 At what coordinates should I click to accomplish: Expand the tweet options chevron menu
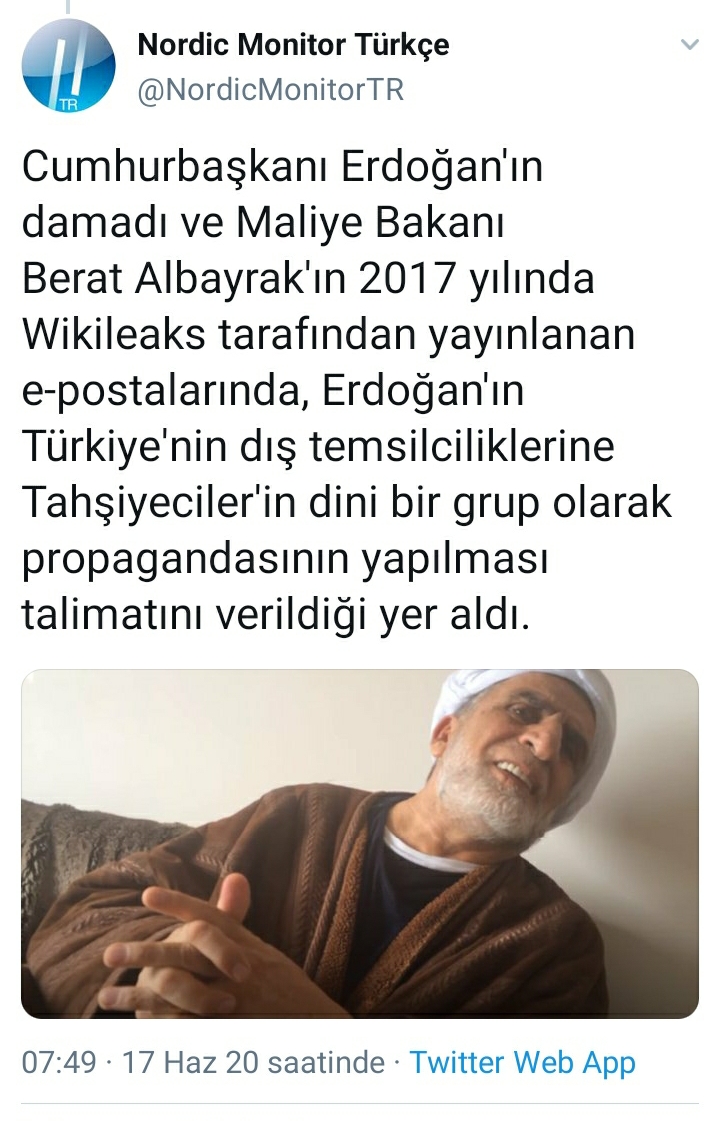coord(689,45)
